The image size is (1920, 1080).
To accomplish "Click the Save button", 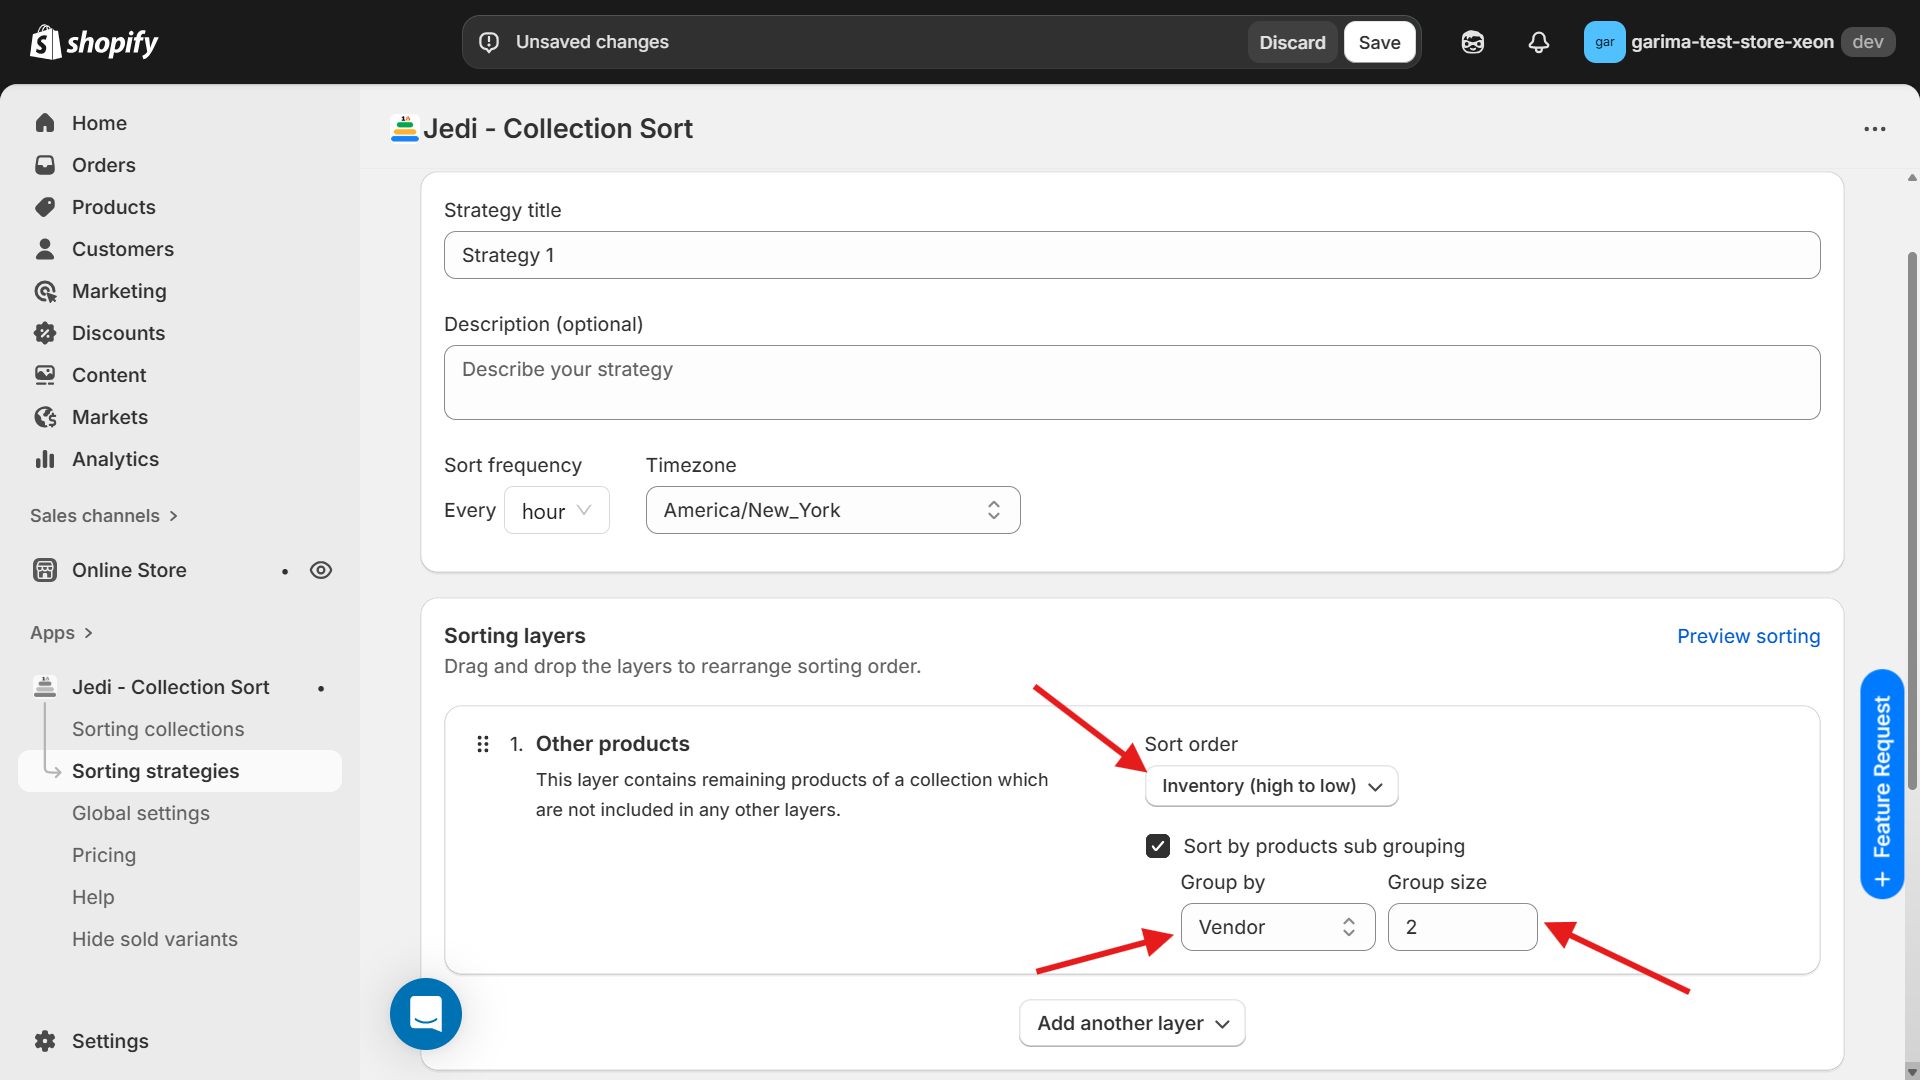I will click(x=1379, y=42).
